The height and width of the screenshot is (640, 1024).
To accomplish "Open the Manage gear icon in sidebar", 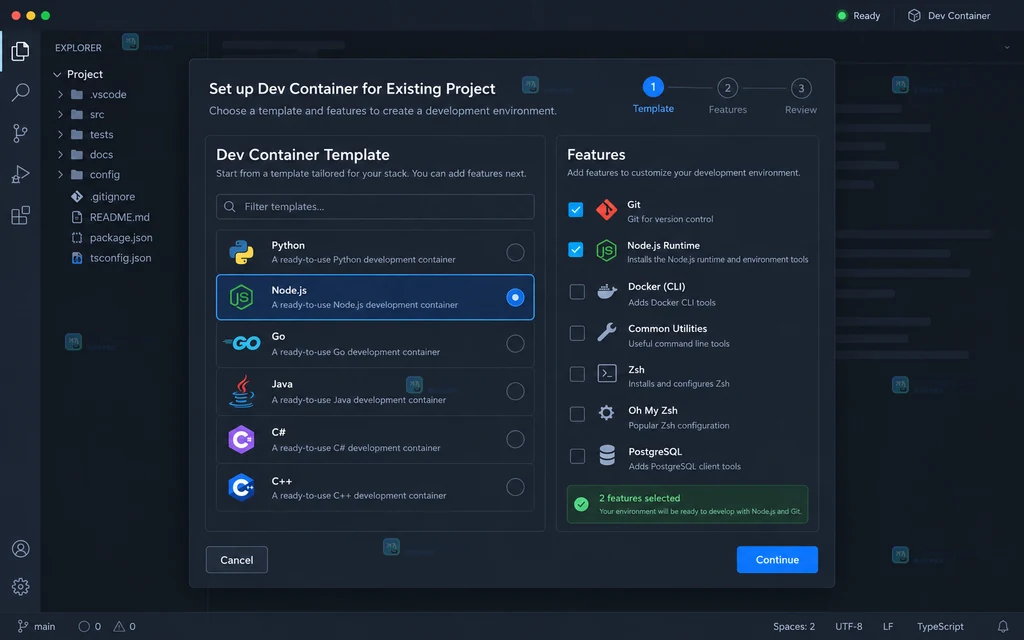I will (20, 586).
